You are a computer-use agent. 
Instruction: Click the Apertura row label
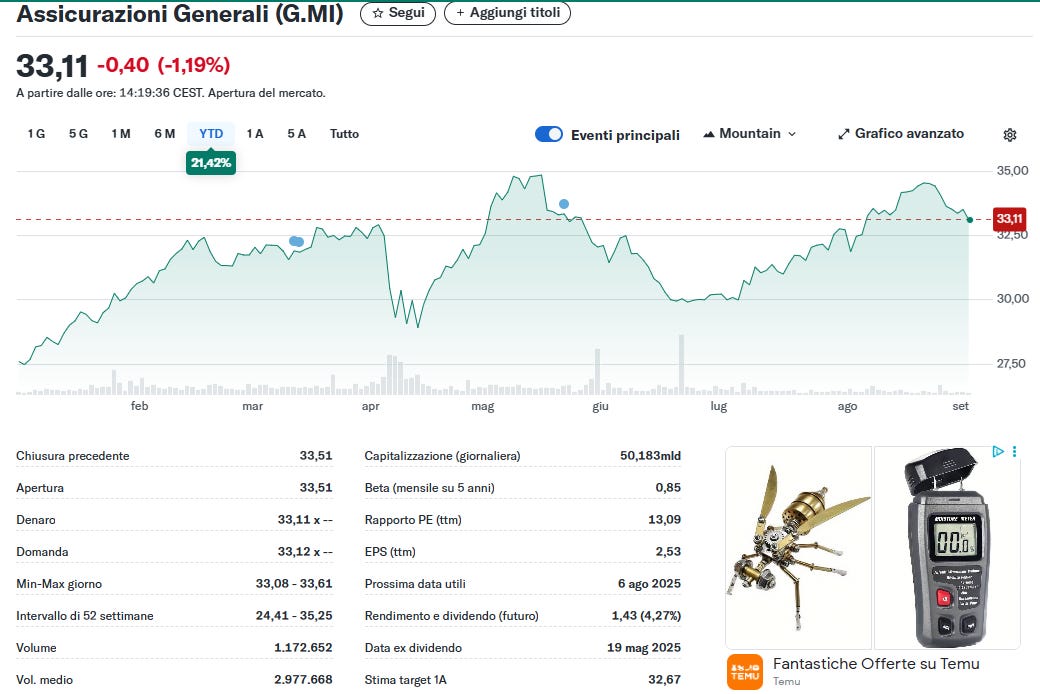pos(40,488)
